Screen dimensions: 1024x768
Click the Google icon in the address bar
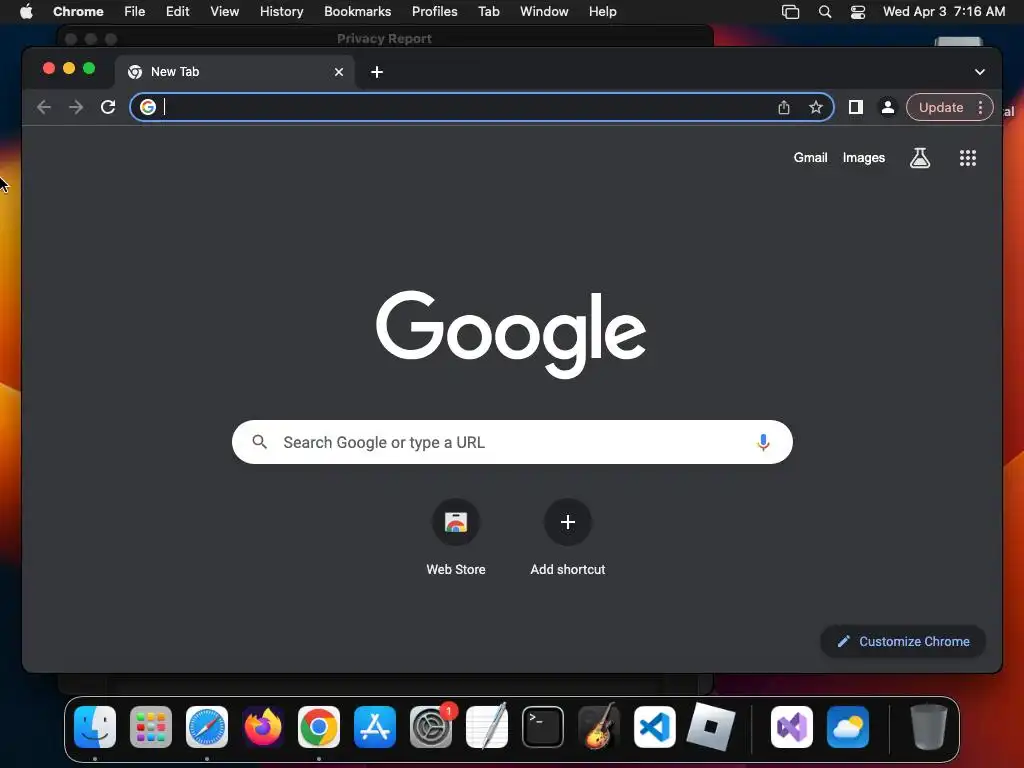tap(148, 107)
